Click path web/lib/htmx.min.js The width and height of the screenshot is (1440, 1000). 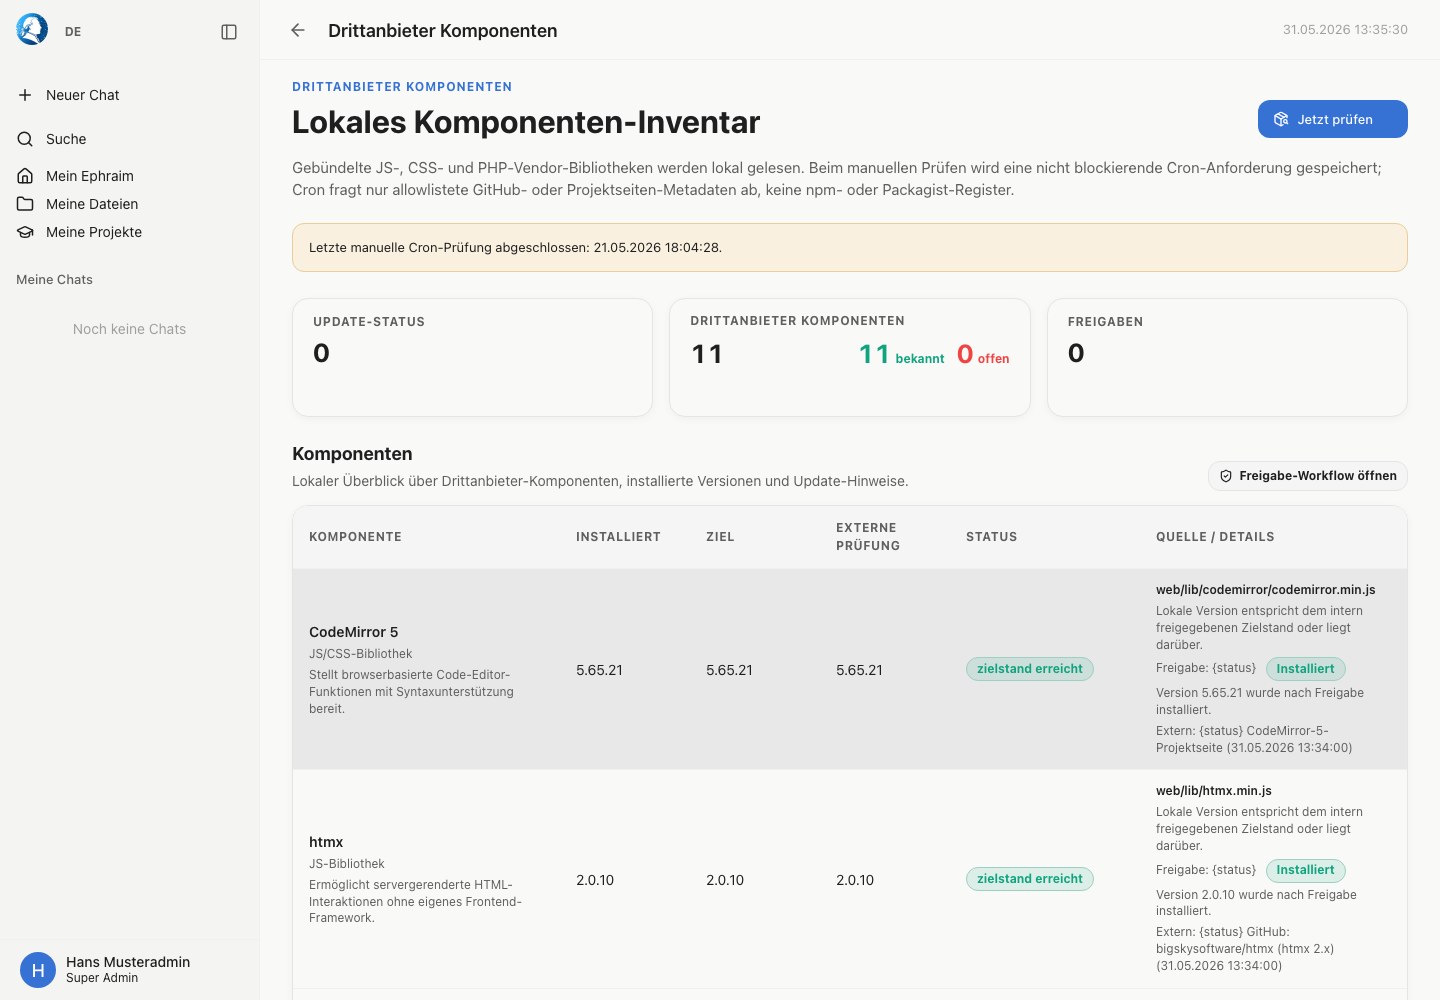1214,791
